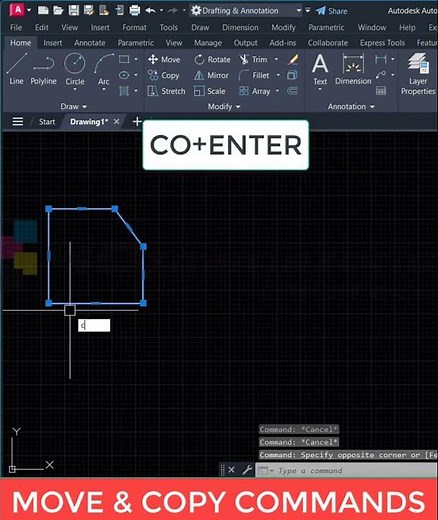
Task: Open the AutoCAD application menu button
Action: coord(17,10)
